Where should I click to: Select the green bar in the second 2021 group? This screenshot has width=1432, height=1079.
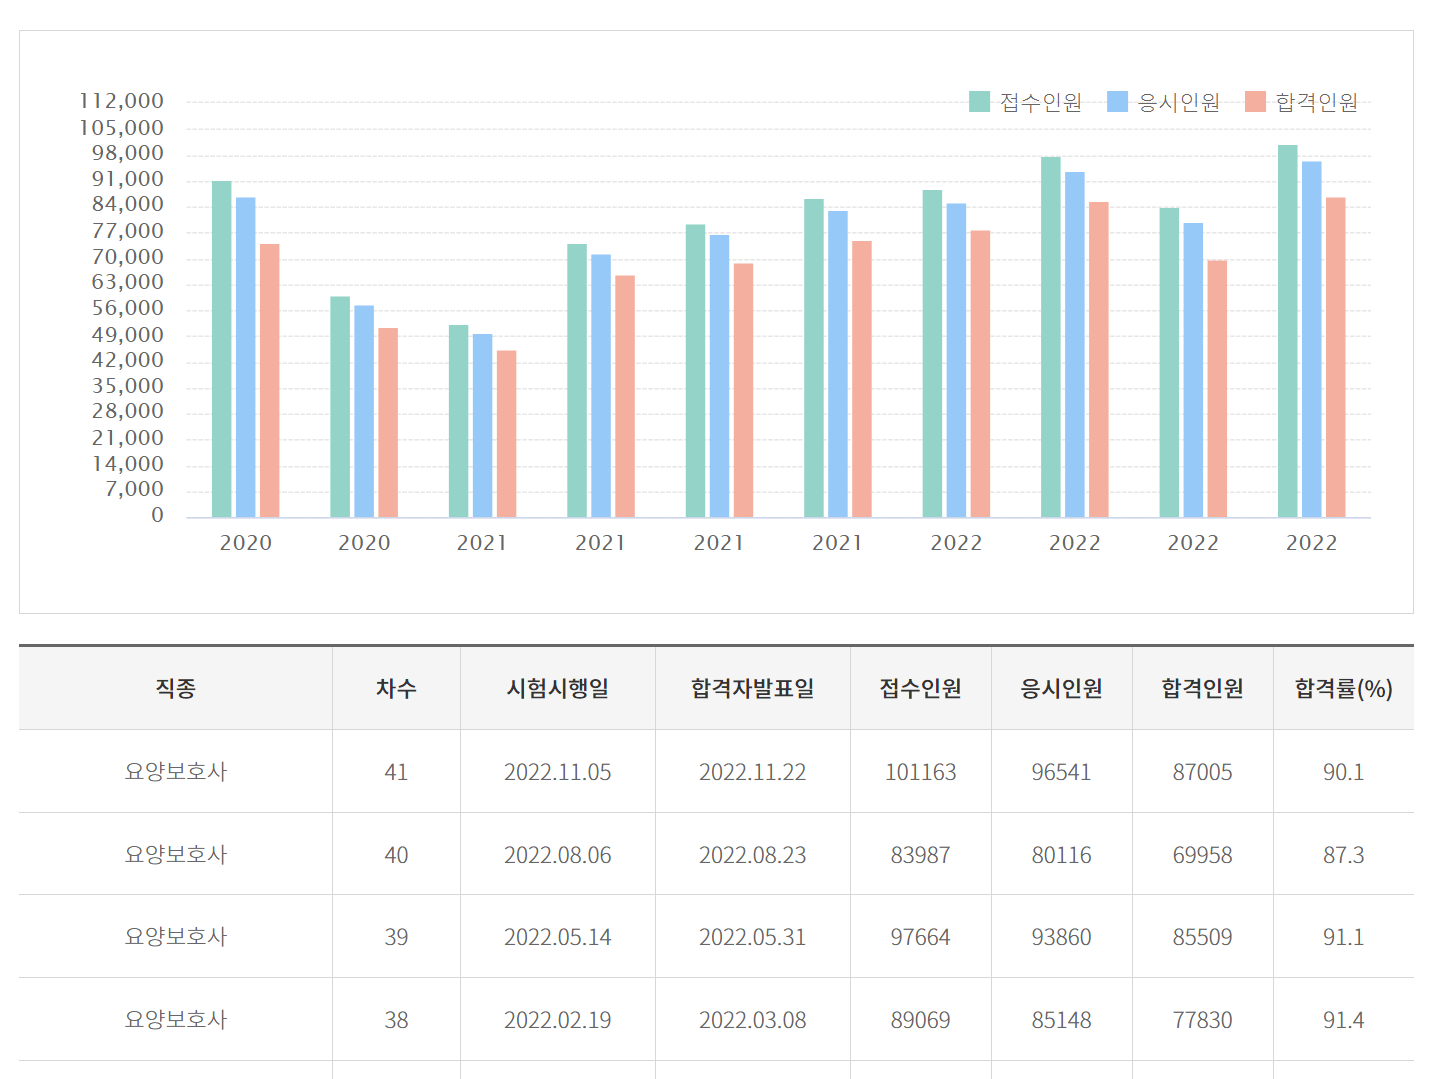(578, 380)
